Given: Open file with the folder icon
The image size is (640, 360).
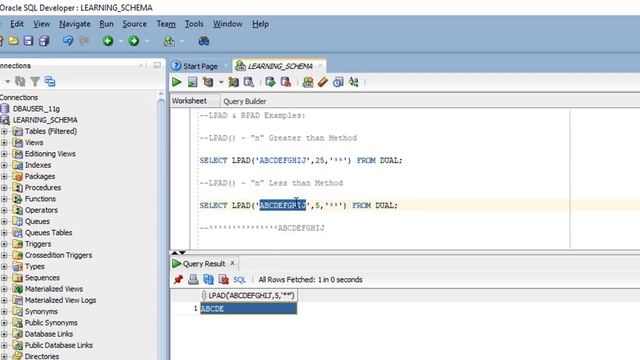Looking at the screenshot, I should pyautogui.click(x=13, y=41).
